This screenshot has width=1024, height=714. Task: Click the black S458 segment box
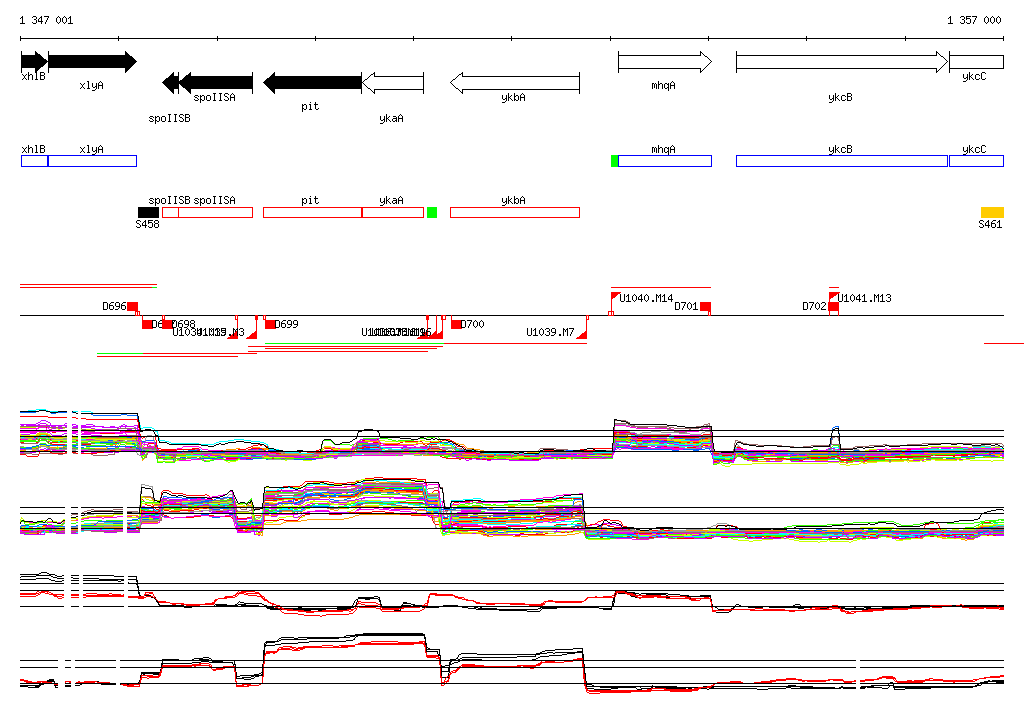coord(148,212)
